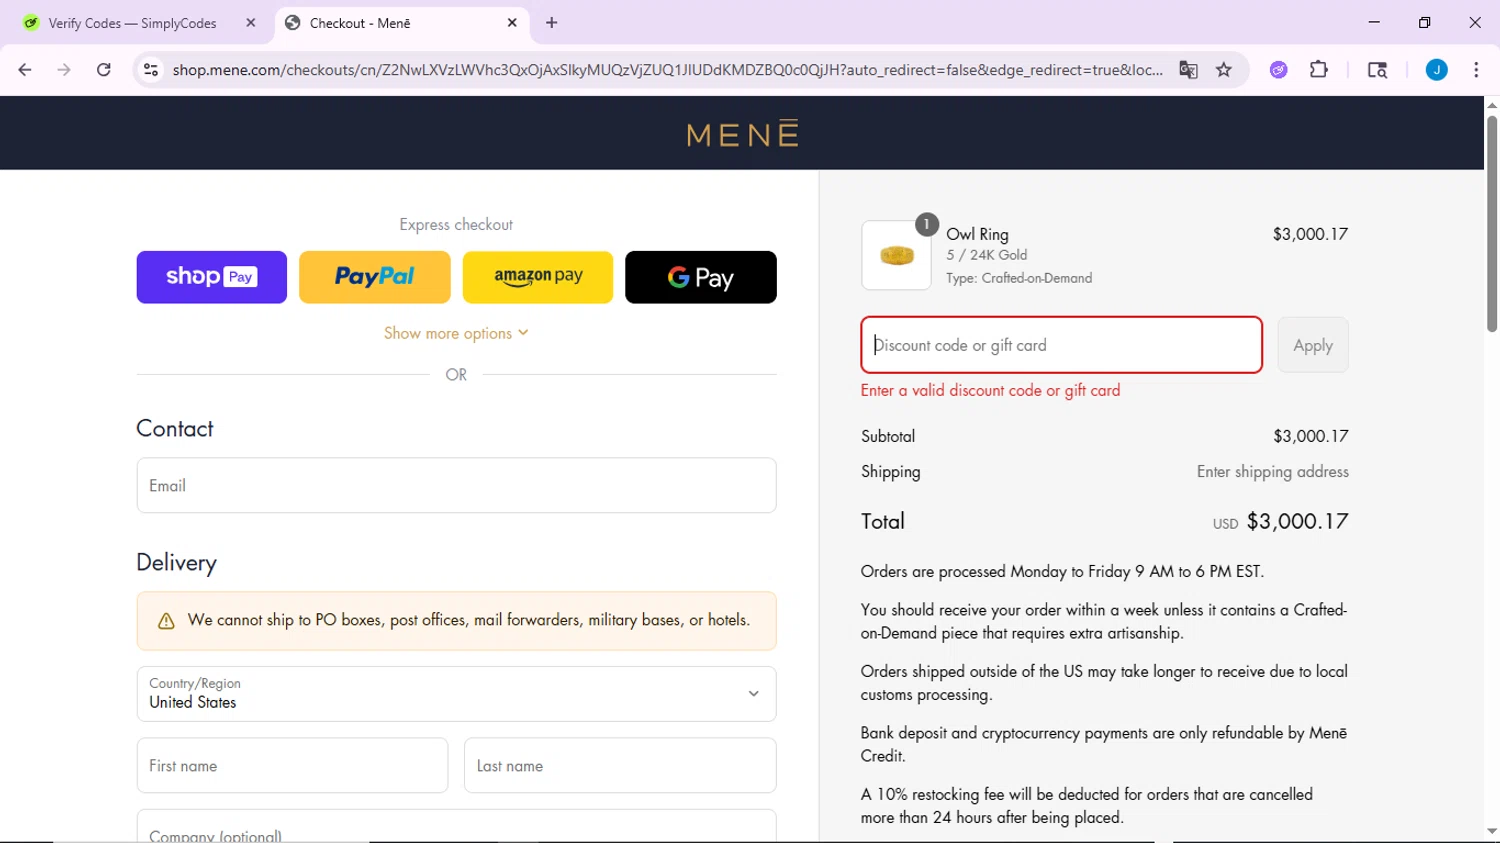Click the address bar URL

[x=667, y=70]
